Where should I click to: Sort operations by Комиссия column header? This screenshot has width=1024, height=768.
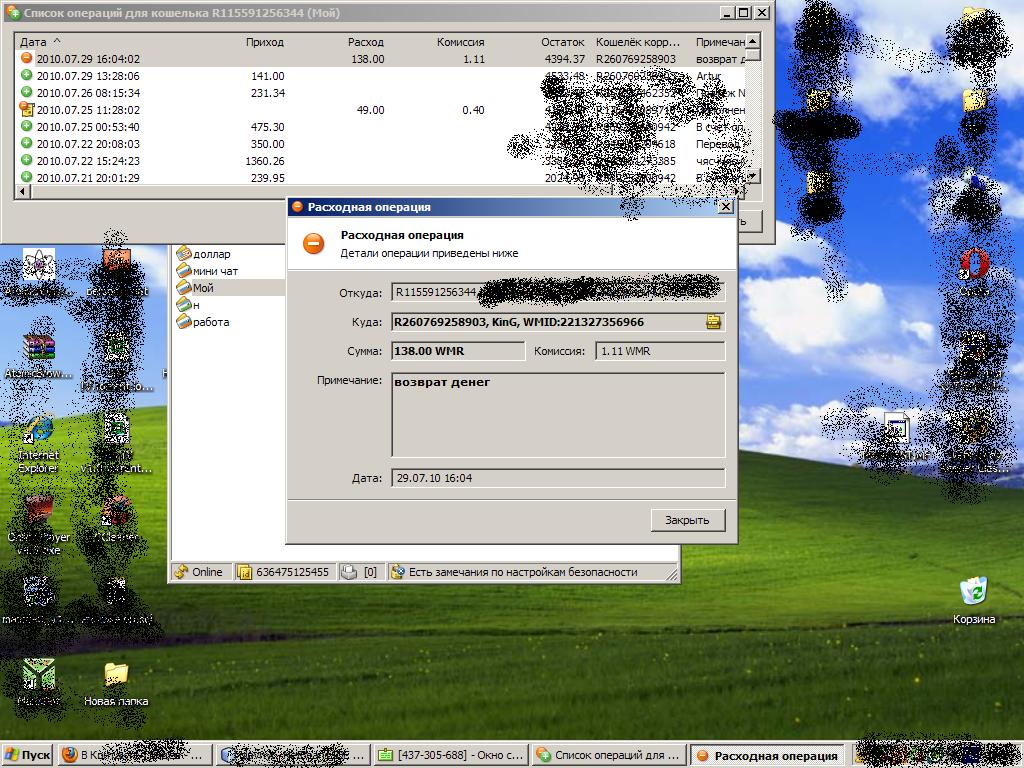click(x=460, y=42)
